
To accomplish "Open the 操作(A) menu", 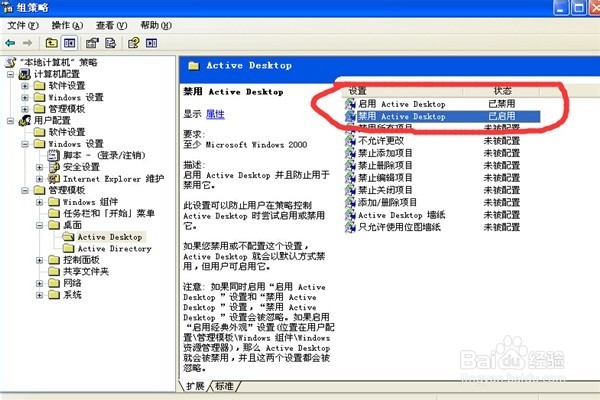I will (x=67, y=26).
